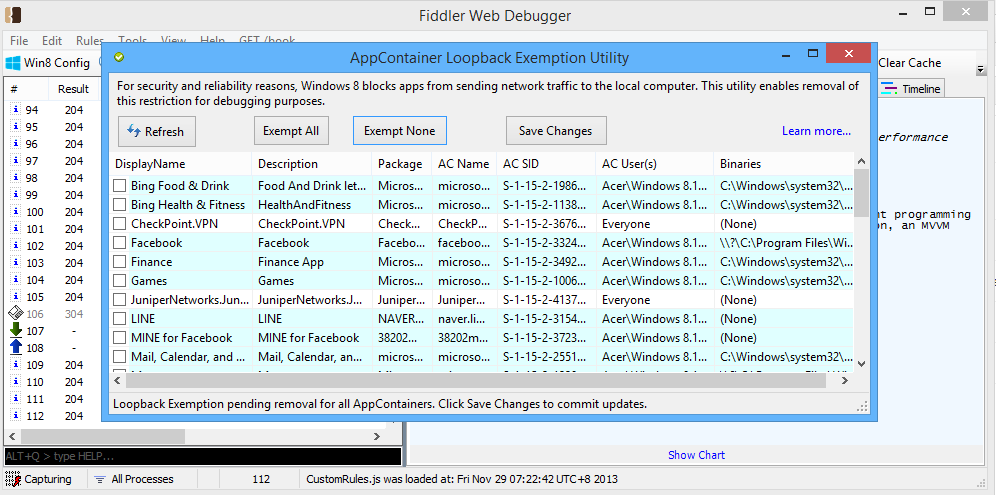996x495 pixels.
Task: Click the Win8 Config toolbar button
Action: pos(47,63)
